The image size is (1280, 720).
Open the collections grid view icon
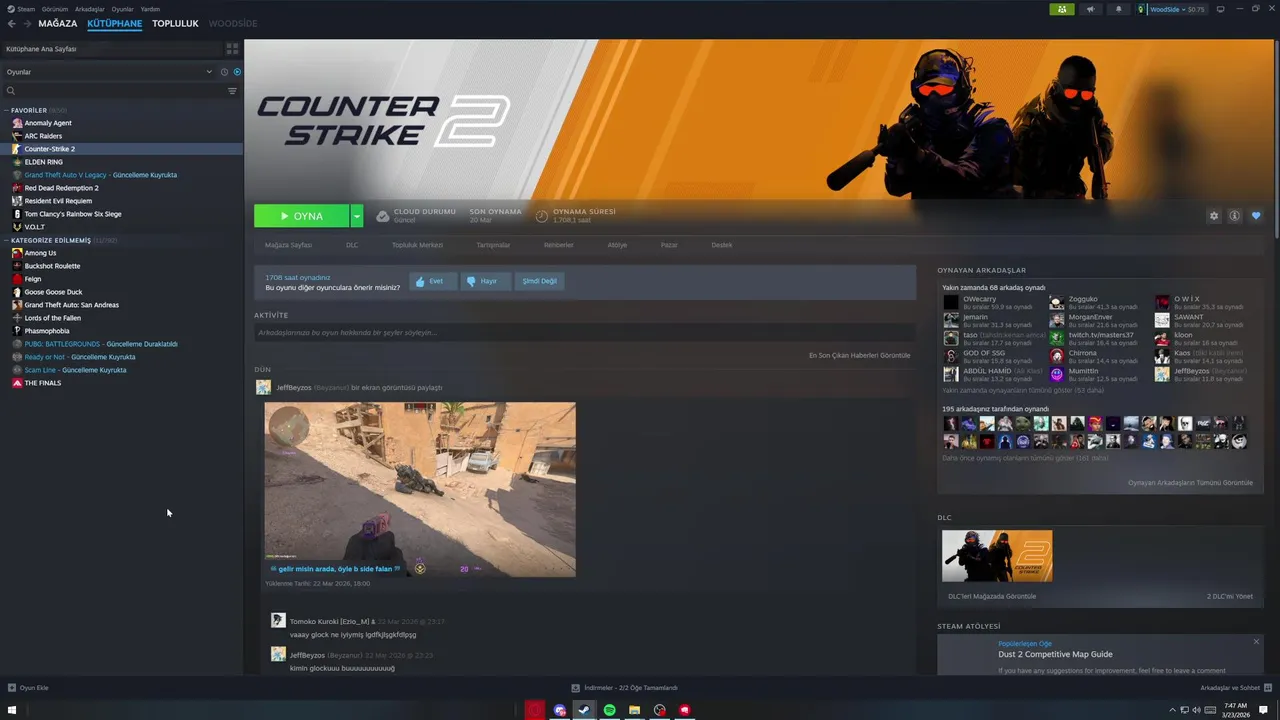click(x=232, y=48)
